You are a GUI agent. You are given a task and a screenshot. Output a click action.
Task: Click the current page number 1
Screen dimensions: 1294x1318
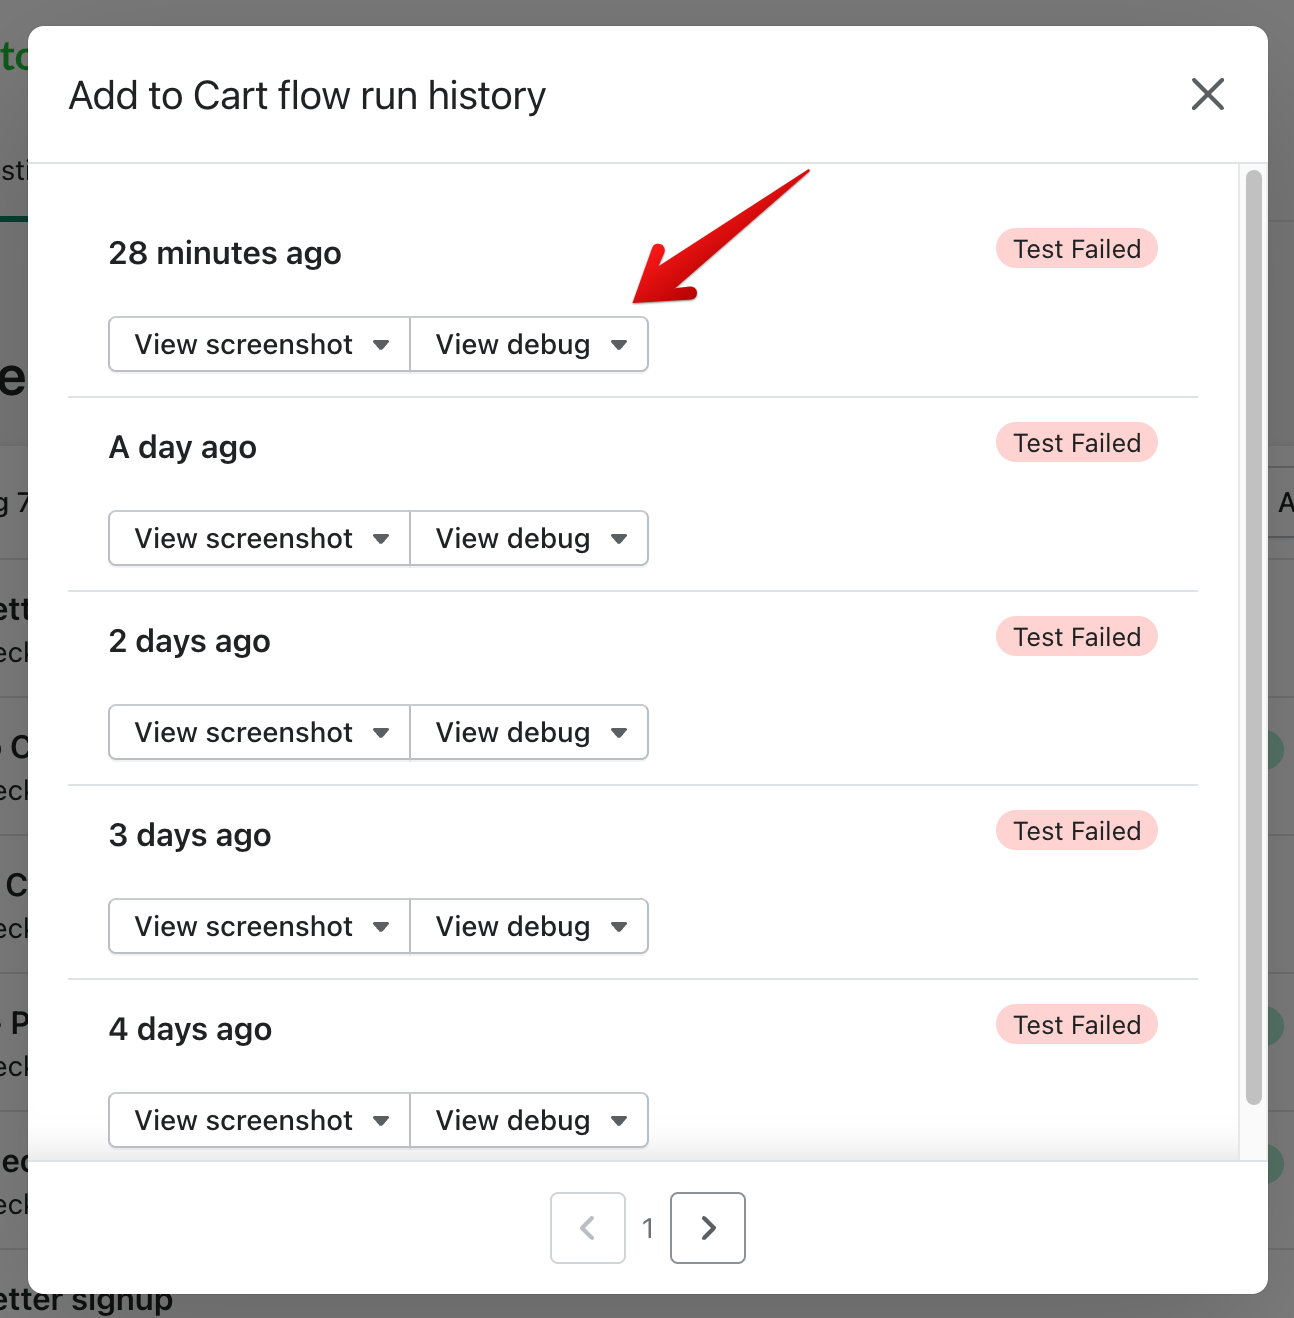(648, 1228)
